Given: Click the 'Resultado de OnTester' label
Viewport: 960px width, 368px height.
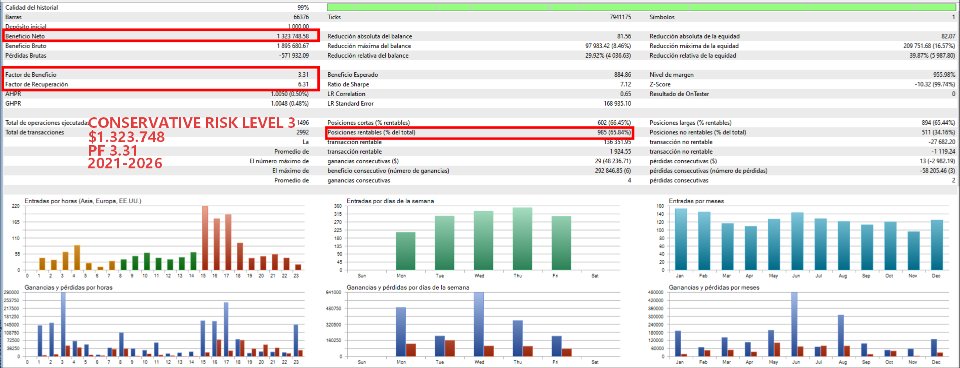Looking at the screenshot, I should (679, 94).
